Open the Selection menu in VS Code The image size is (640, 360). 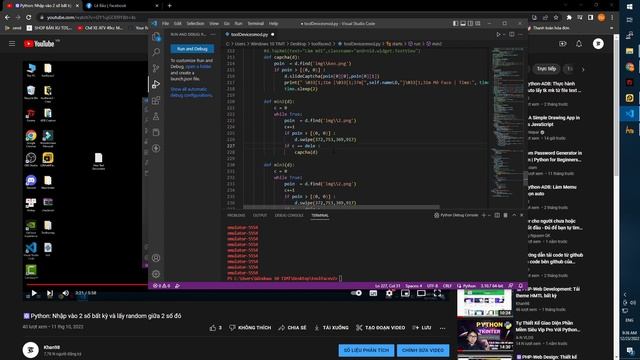196,24
